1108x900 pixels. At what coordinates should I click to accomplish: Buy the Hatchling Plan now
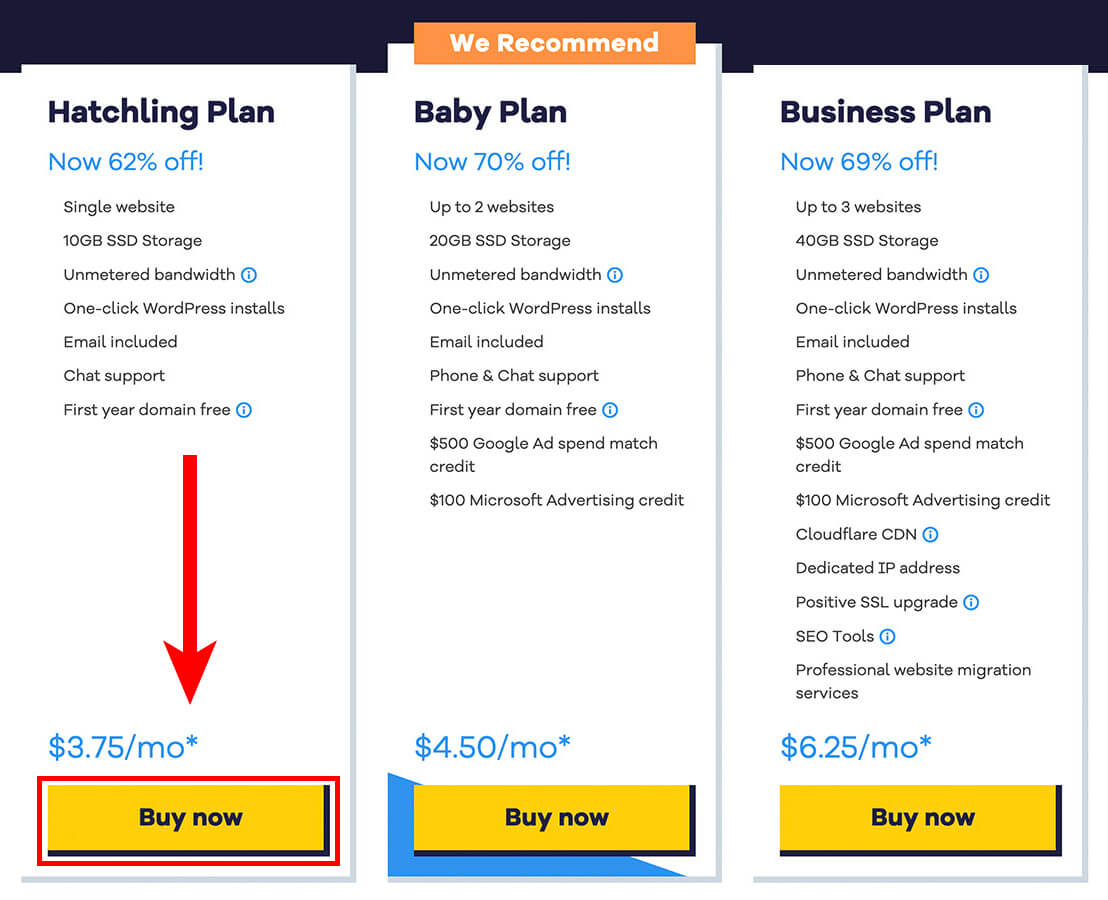189,818
